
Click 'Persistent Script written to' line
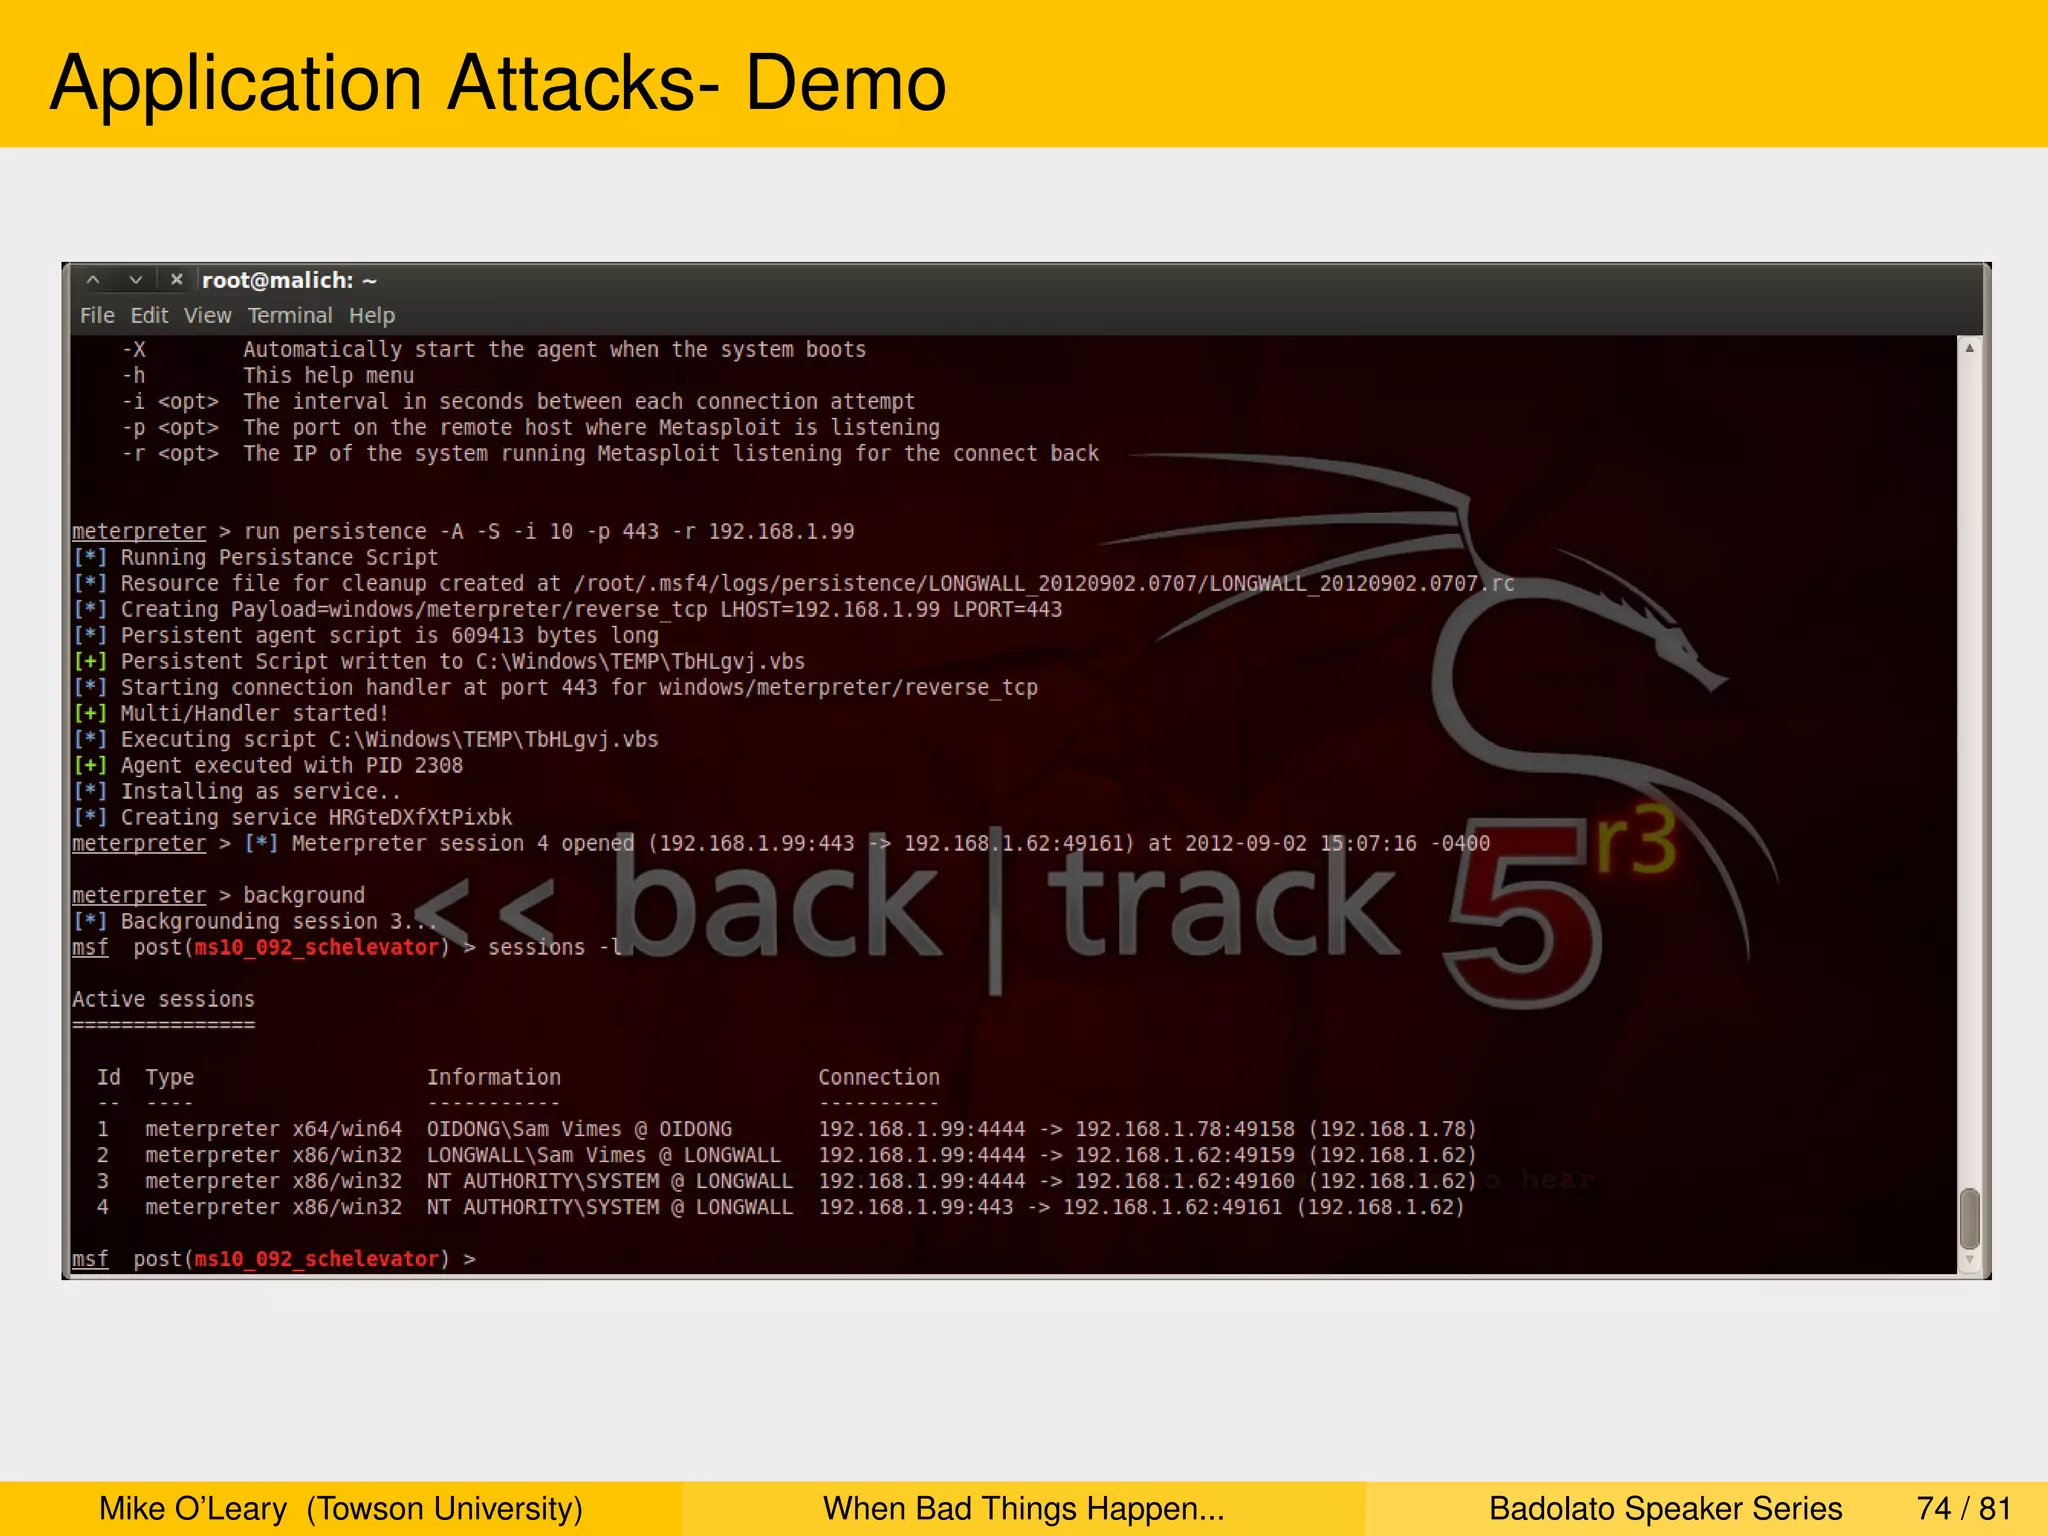tap(438, 662)
